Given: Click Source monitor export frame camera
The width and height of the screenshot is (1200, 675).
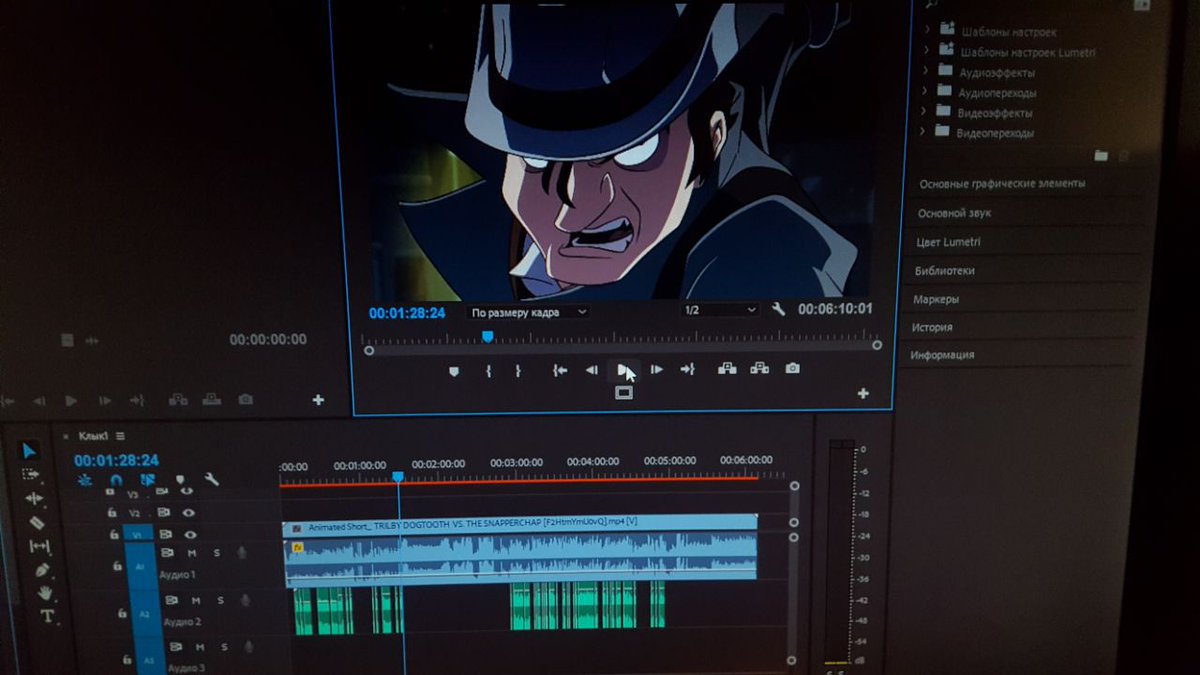Looking at the screenshot, I should point(246,400).
